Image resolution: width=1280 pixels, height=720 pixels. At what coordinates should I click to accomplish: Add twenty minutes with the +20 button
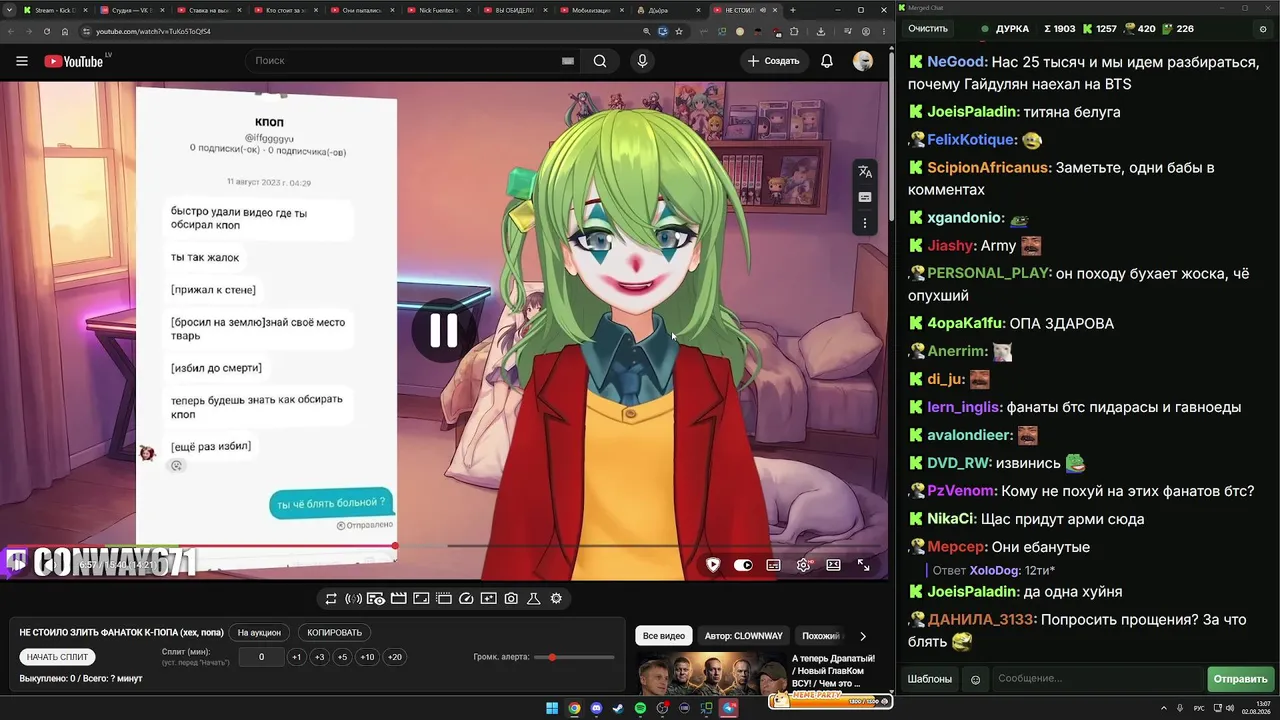point(395,657)
